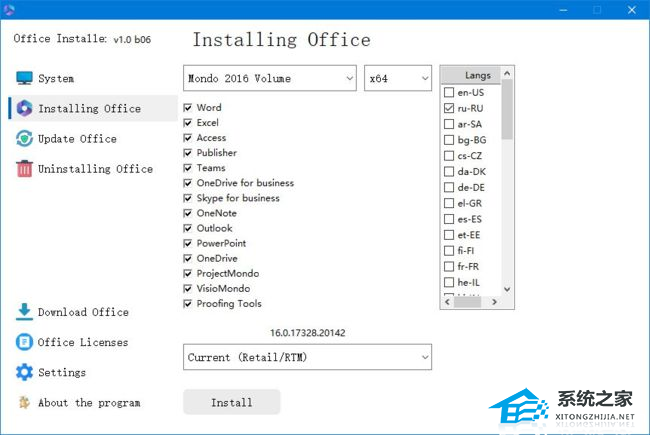Open the Mondo 2016 Volume dropdown
650x435 pixels.
click(270, 78)
